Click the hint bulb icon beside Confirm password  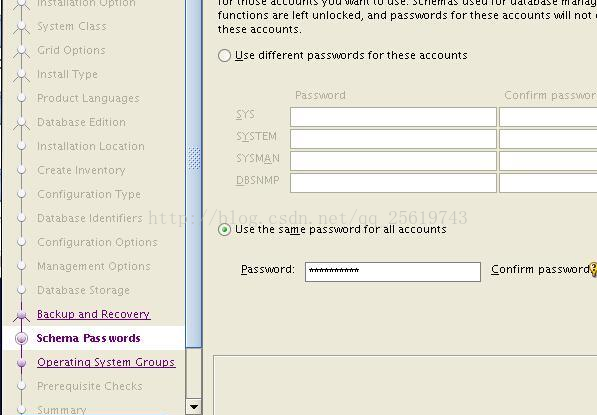(x=593, y=269)
